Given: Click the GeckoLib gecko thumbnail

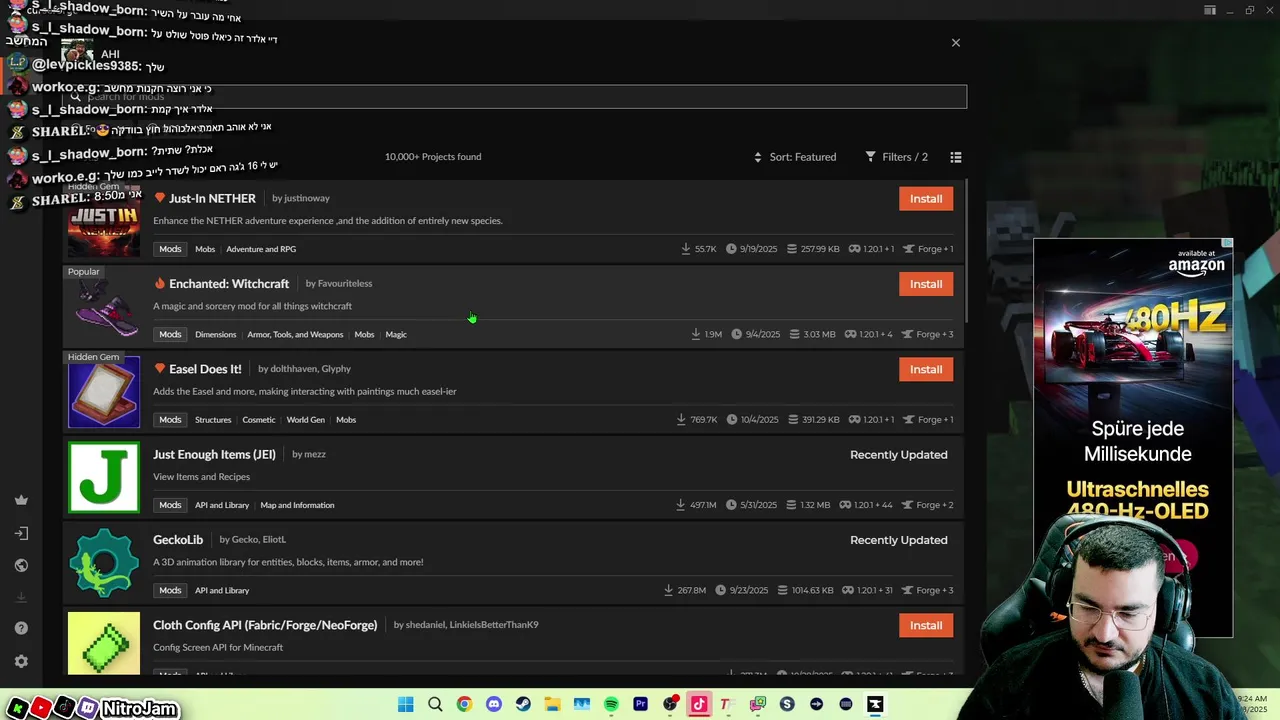Looking at the screenshot, I should (x=104, y=562).
